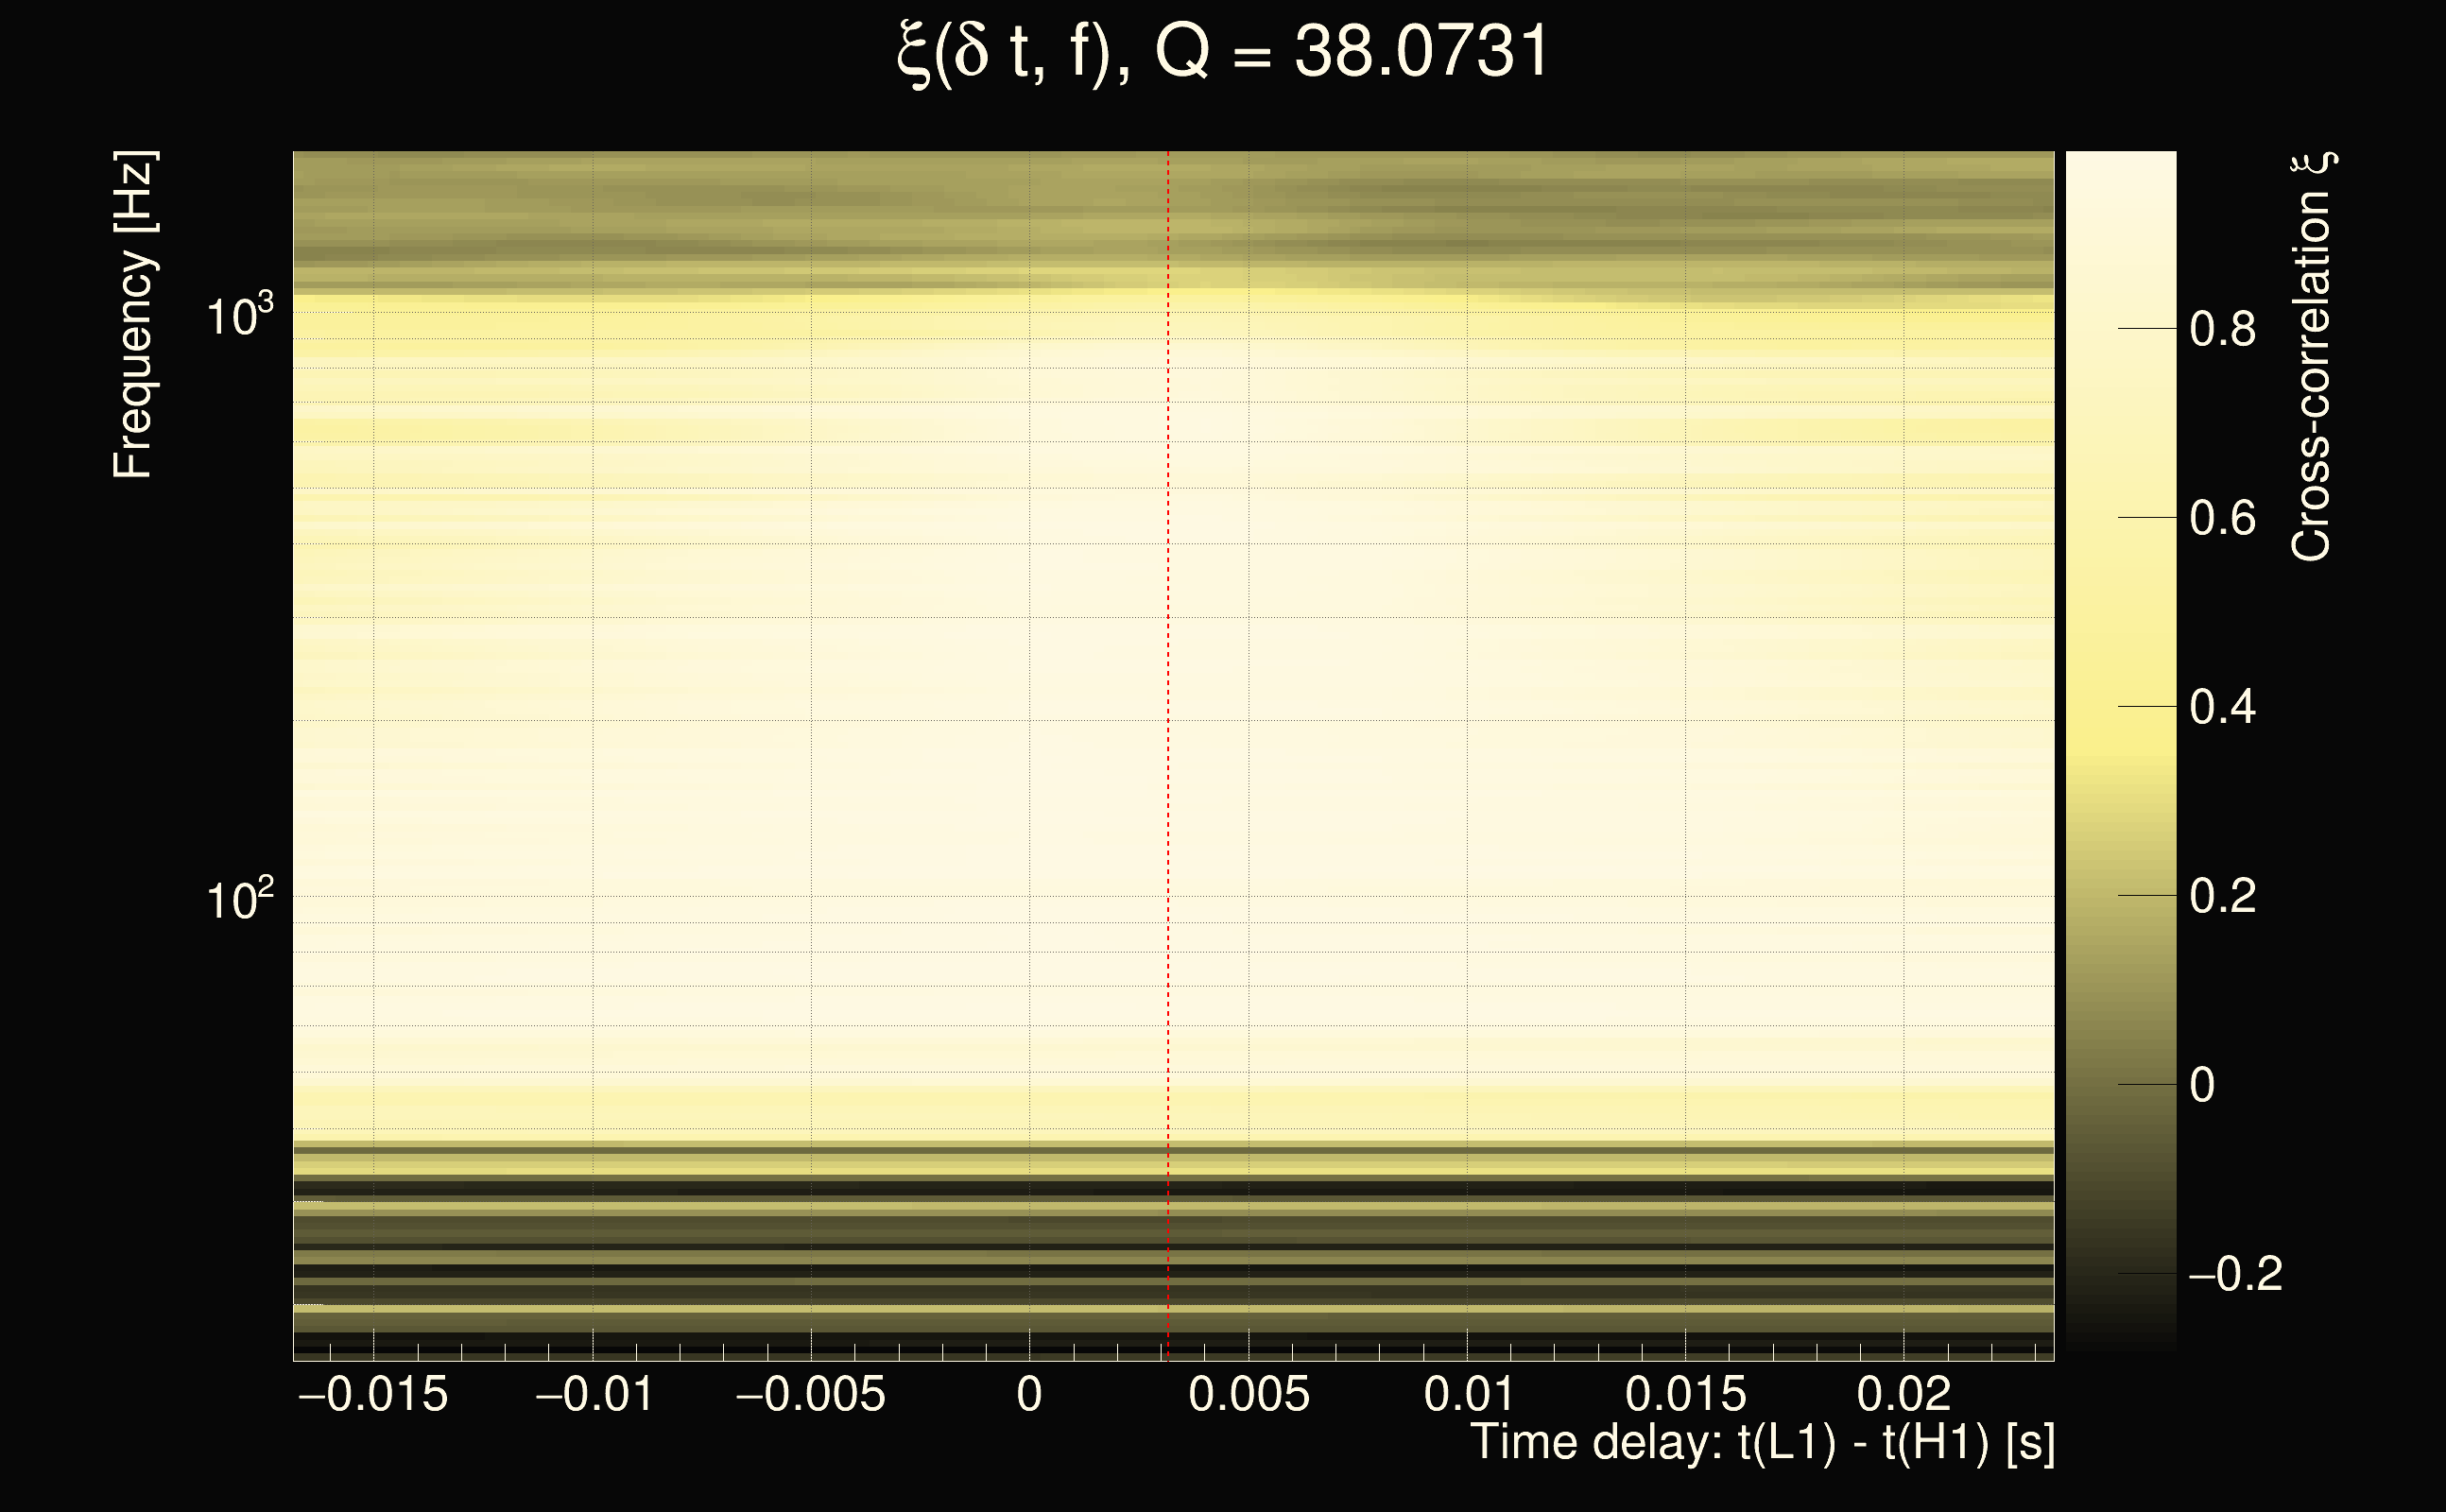2446x1512 pixels.
Task: Click the 10^3 frequency tick label
Action: tap(238, 317)
